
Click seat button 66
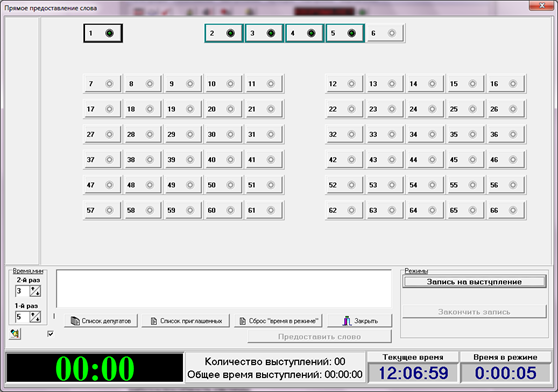click(x=506, y=210)
